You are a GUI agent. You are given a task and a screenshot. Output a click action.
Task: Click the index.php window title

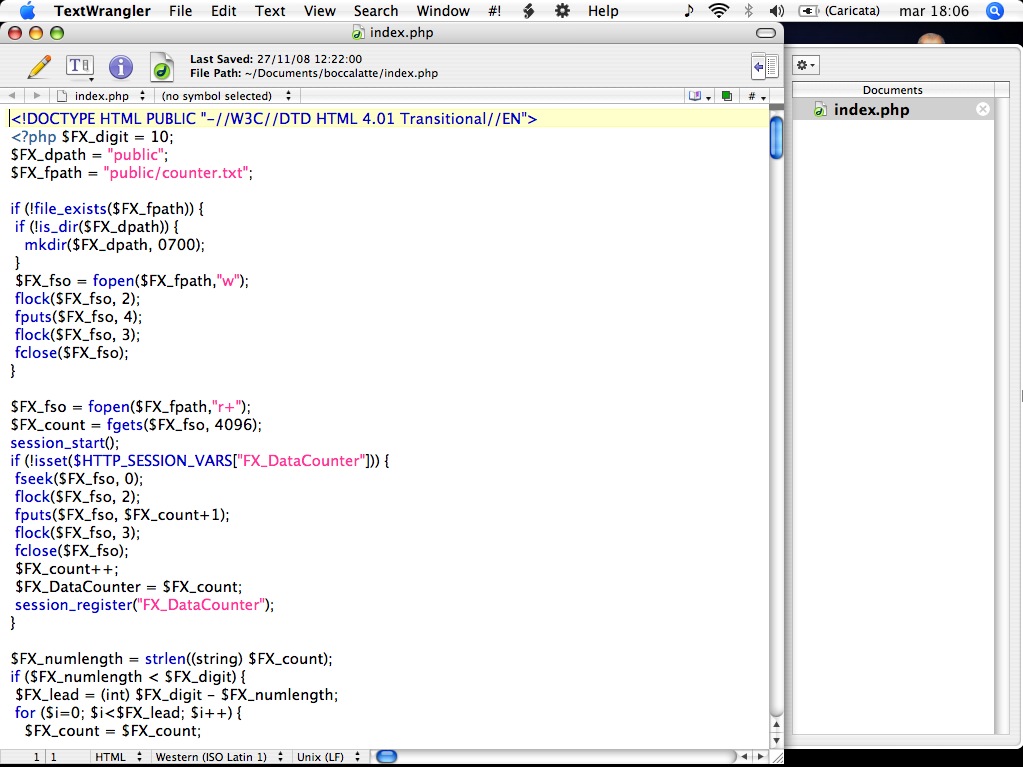[401, 33]
